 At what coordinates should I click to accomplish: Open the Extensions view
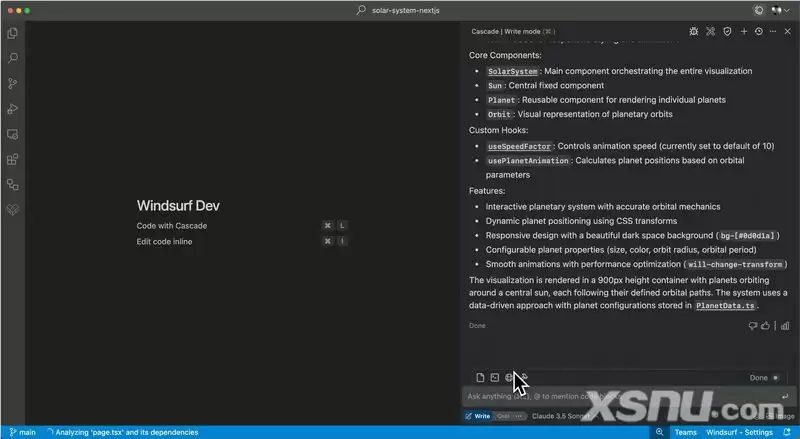click(13, 159)
